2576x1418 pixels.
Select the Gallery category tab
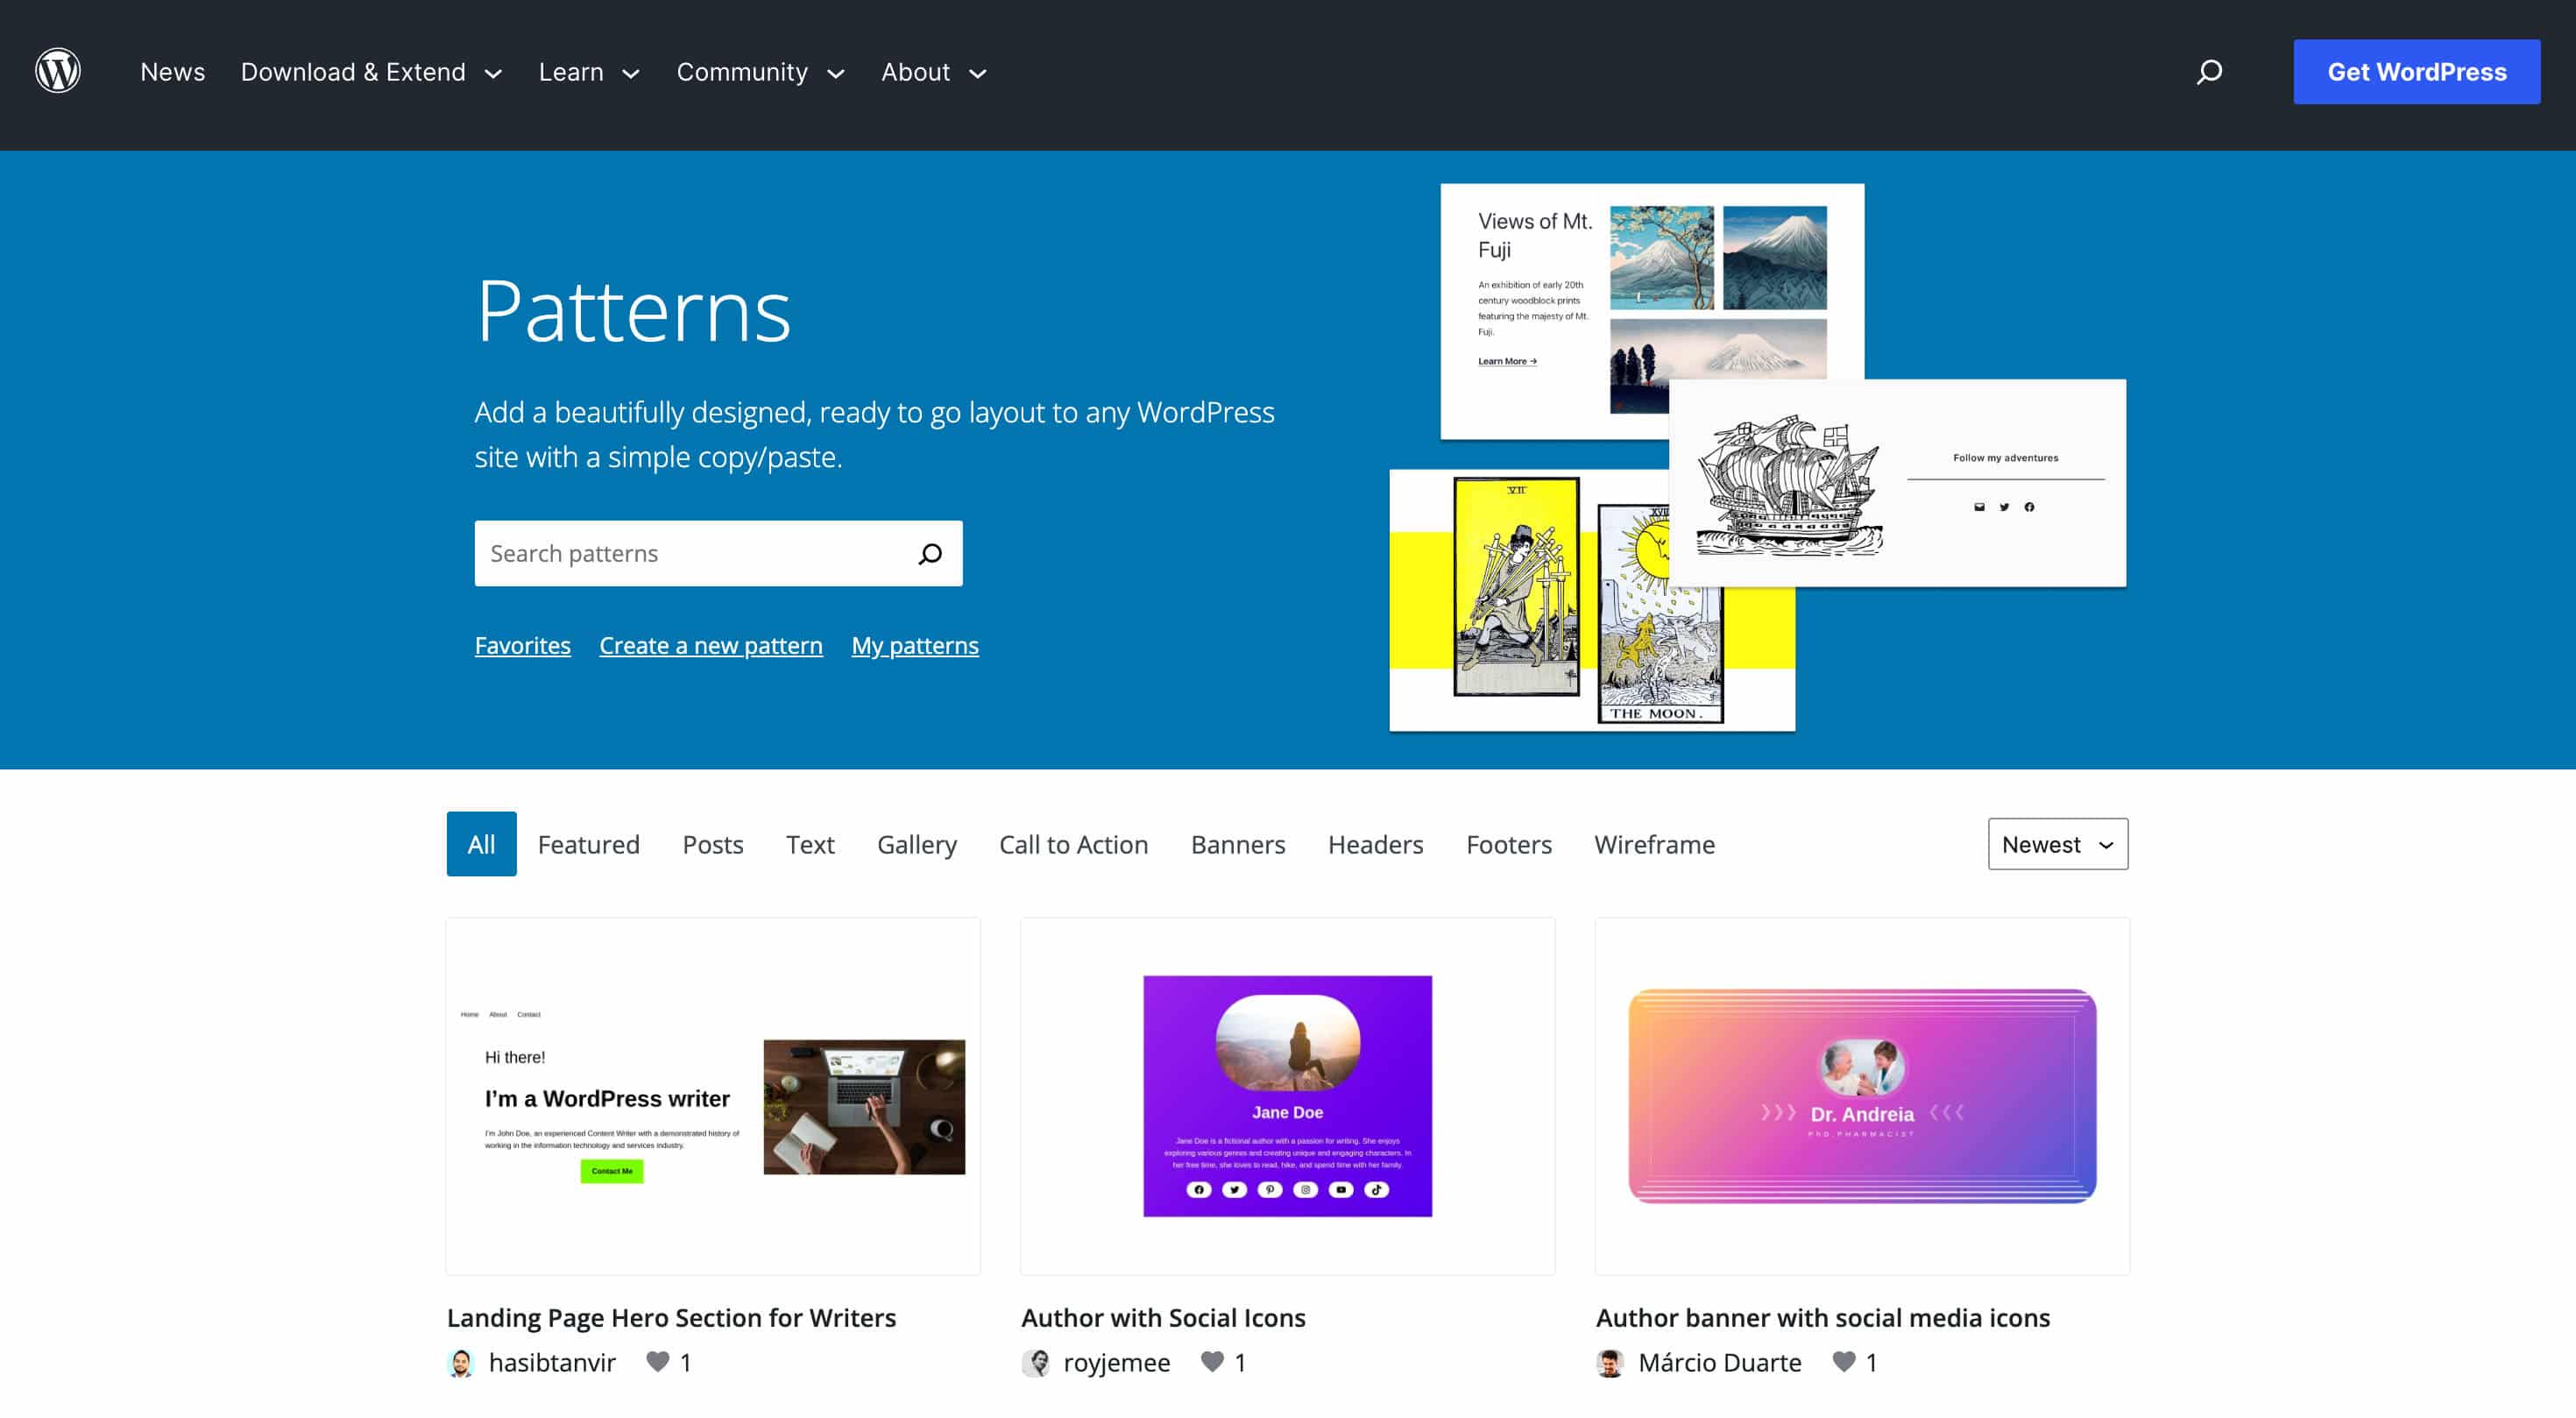[x=916, y=843]
